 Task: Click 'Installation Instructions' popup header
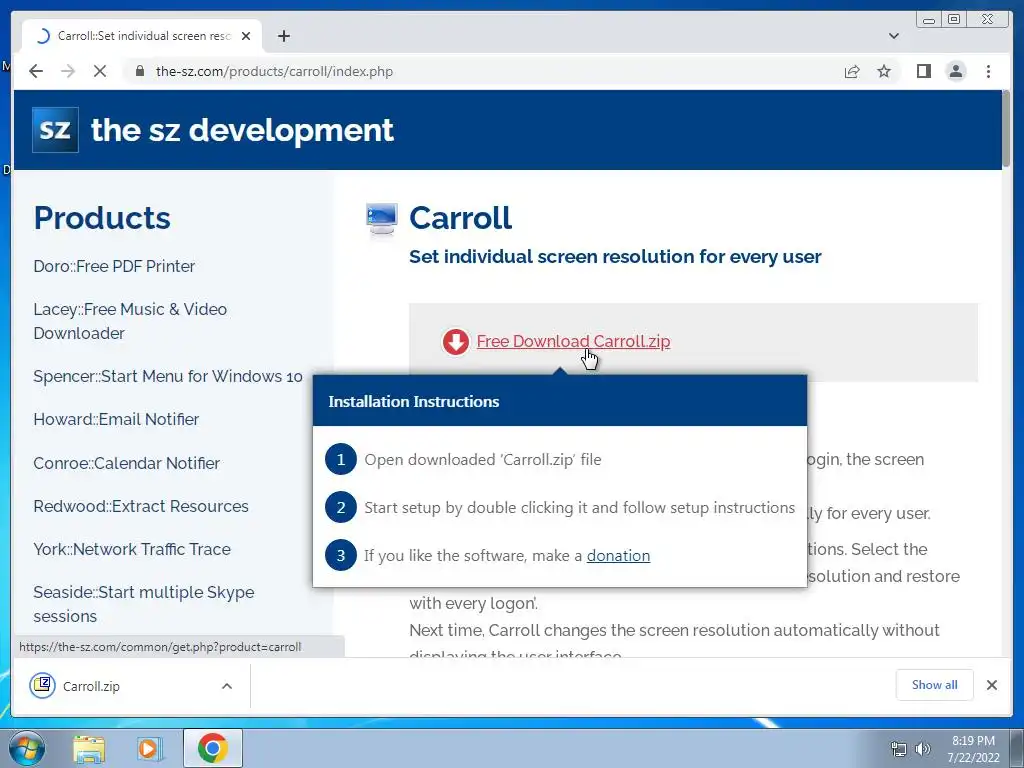click(x=560, y=402)
